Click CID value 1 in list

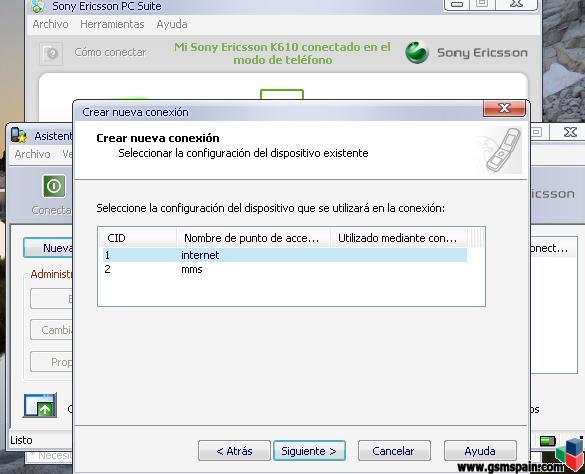pyautogui.click(x=107, y=255)
